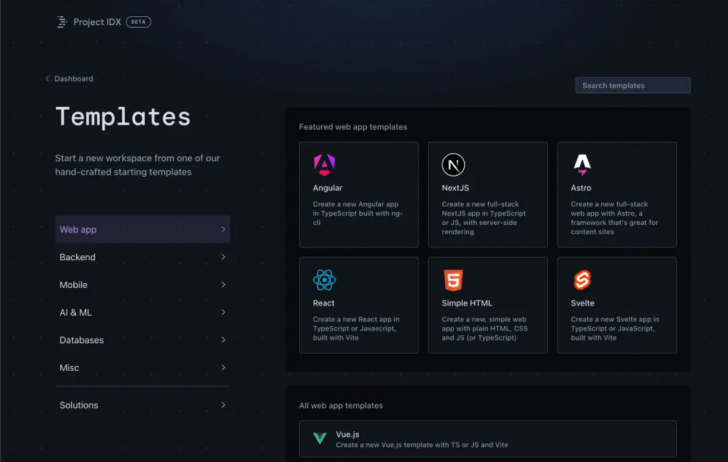Click the React atom icon
This screenshot has height=462, width=728.
pos(324,280)
